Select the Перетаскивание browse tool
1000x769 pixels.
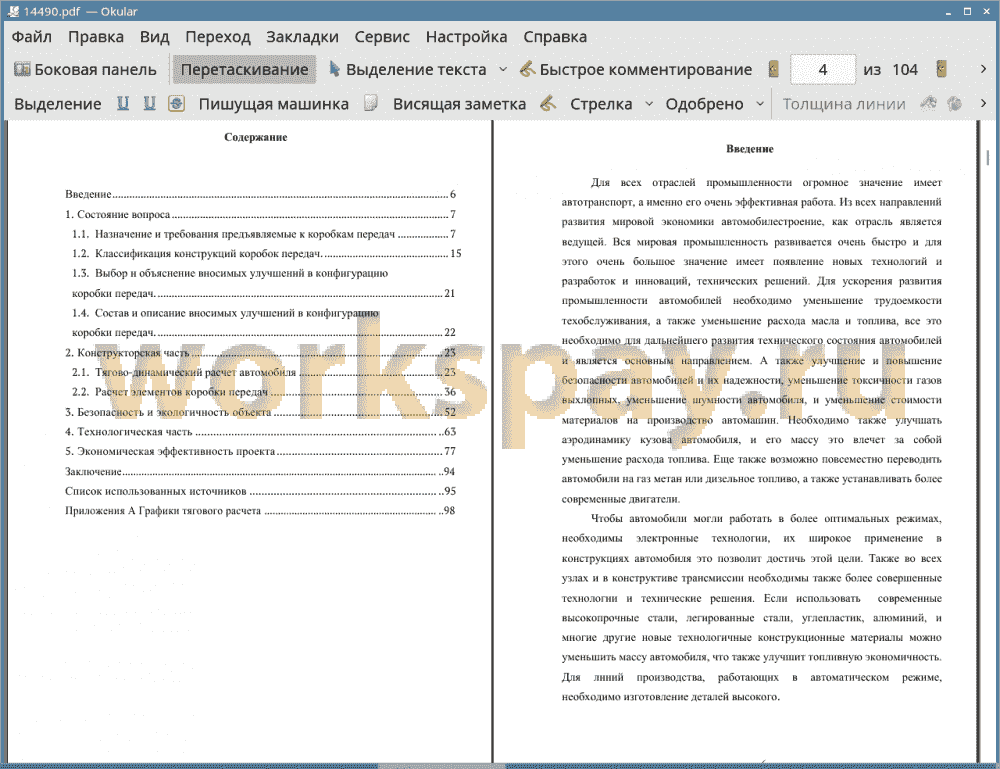[244, 70]
